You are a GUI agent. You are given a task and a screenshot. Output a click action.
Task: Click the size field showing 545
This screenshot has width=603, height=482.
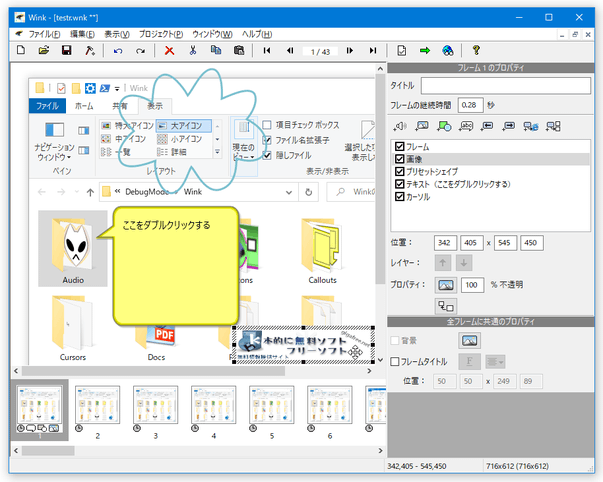click(505, 243)
